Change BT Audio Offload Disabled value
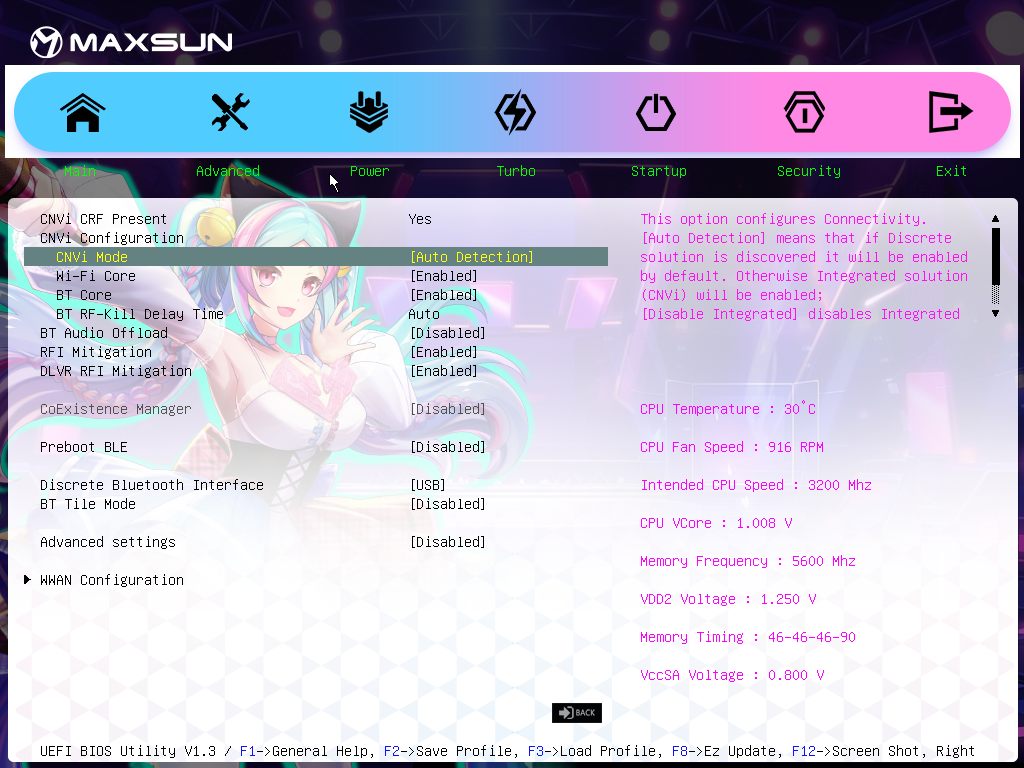 448,333
